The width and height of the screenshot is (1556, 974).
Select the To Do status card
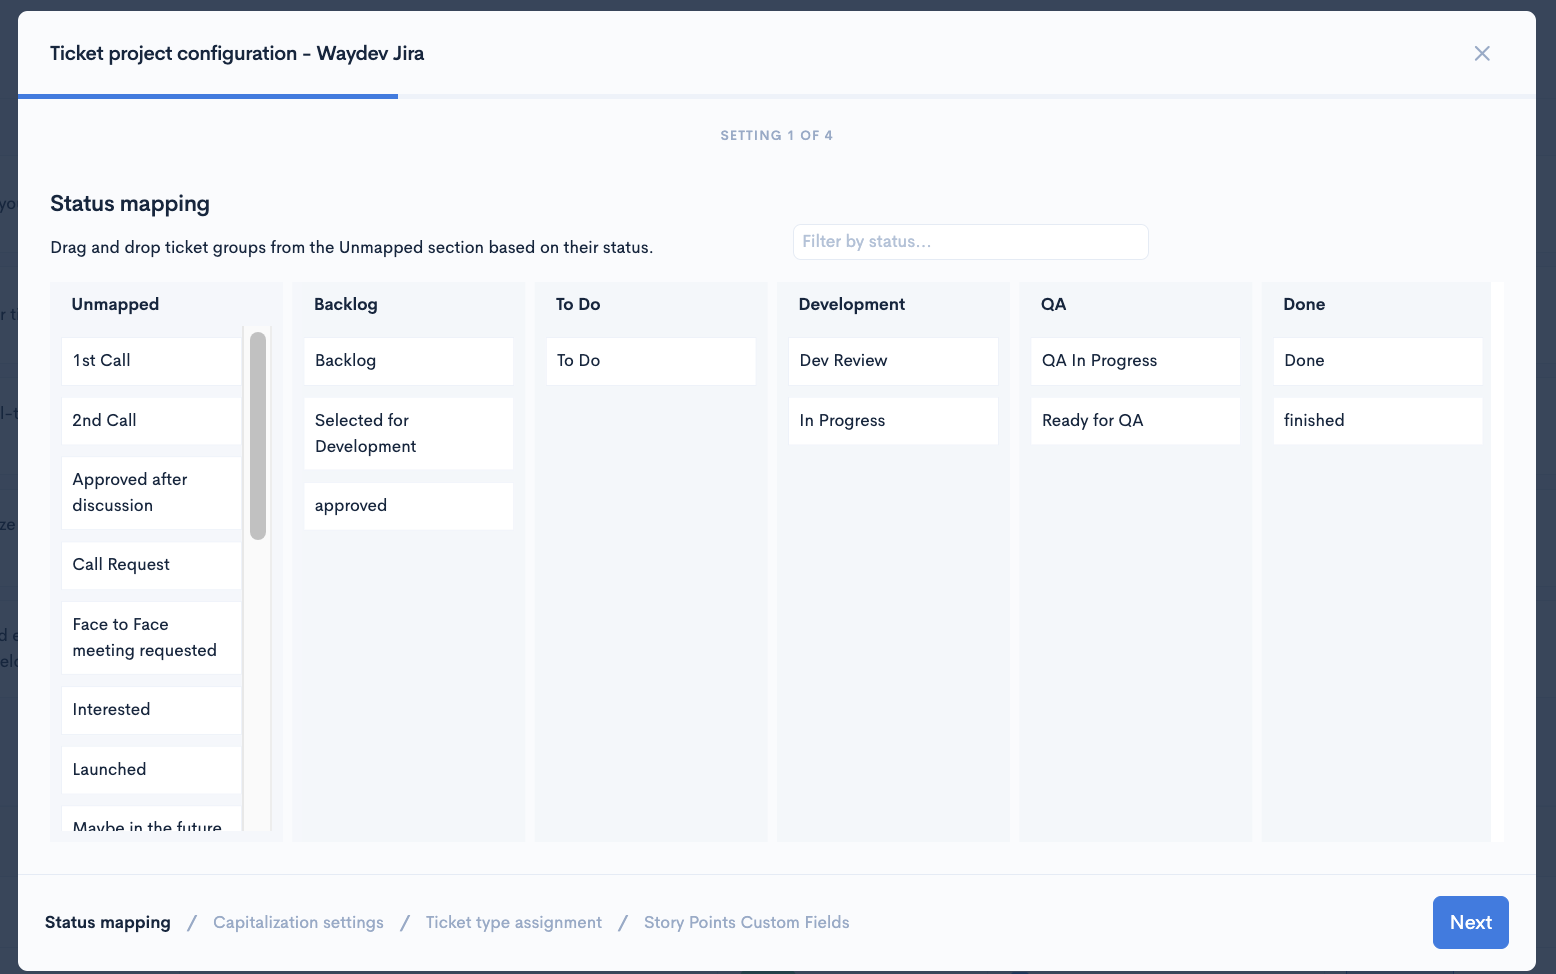pyautogui.click(x=651, y=361)
